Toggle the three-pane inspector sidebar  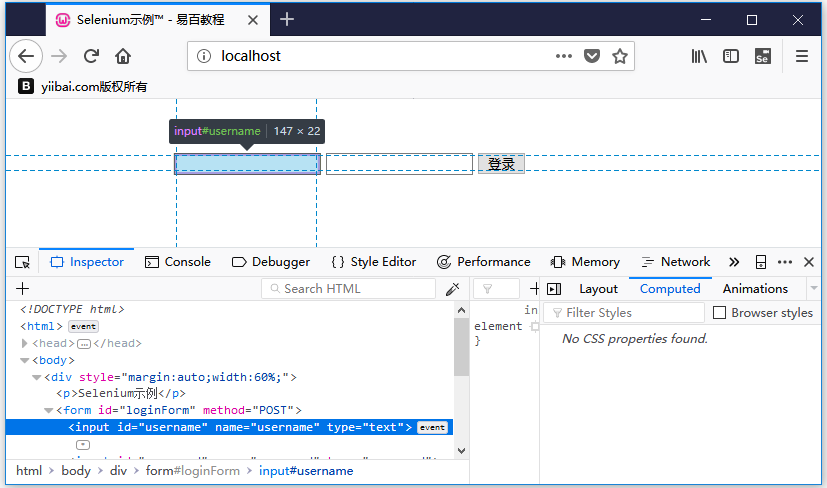(x=554, y=289)
